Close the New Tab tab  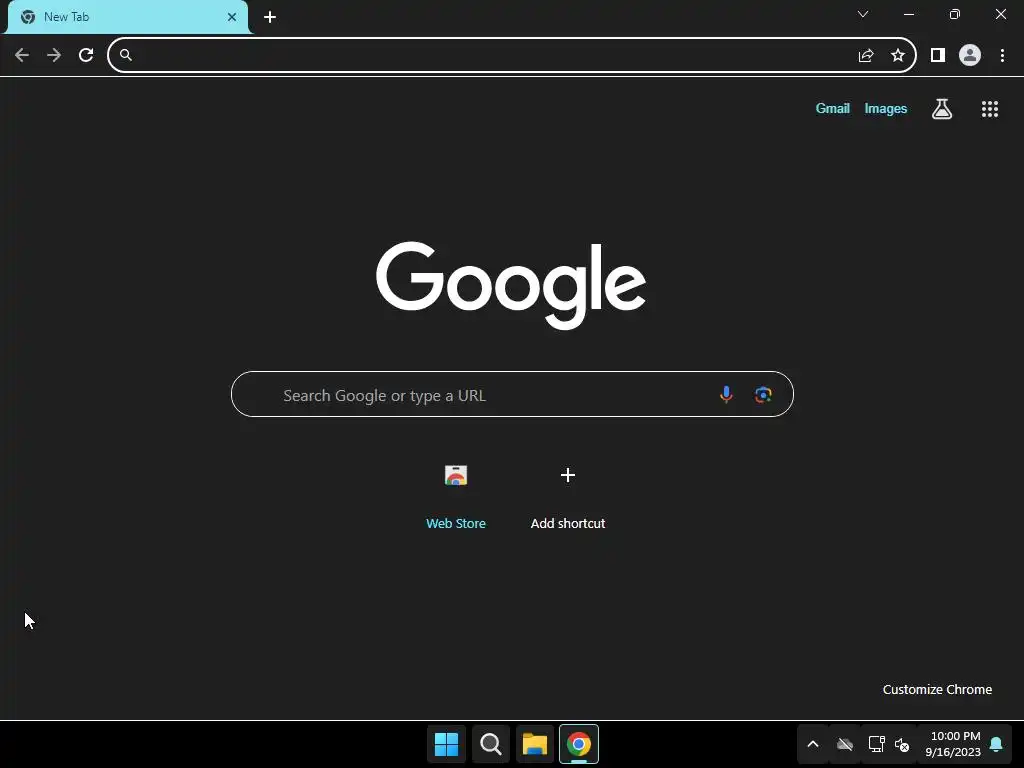(232, 17)
